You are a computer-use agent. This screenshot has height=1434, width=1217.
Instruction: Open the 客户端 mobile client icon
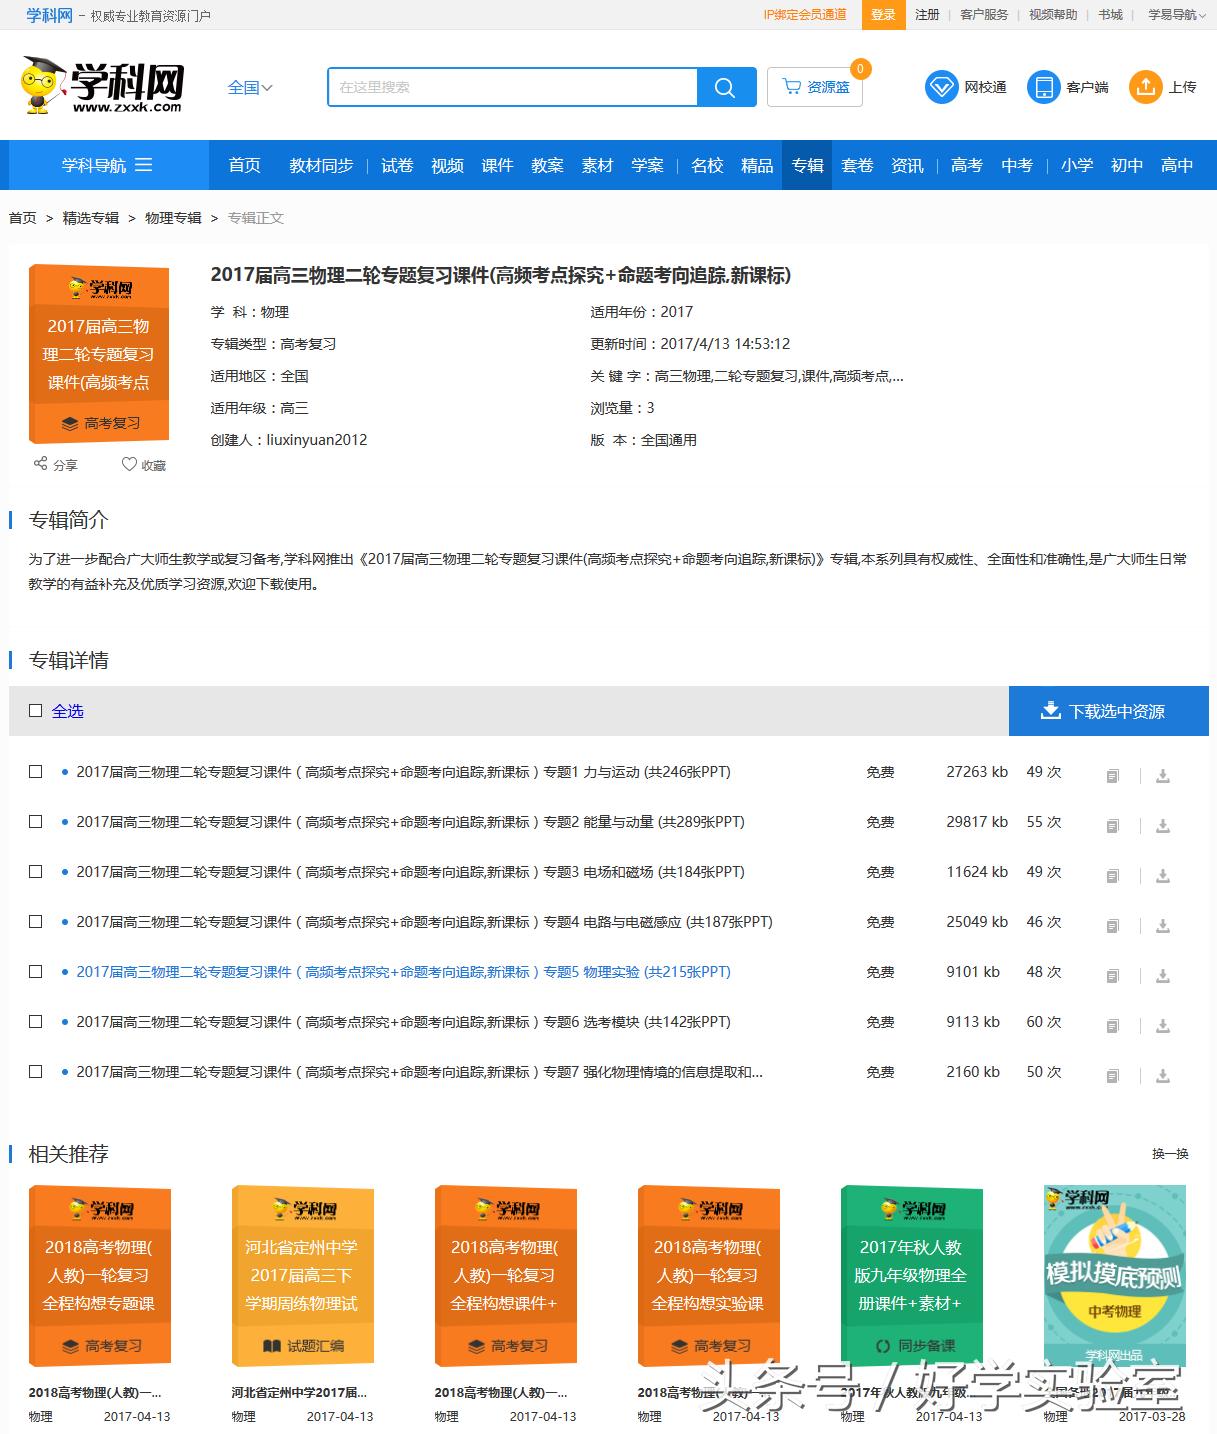[x=1043, y=87]
